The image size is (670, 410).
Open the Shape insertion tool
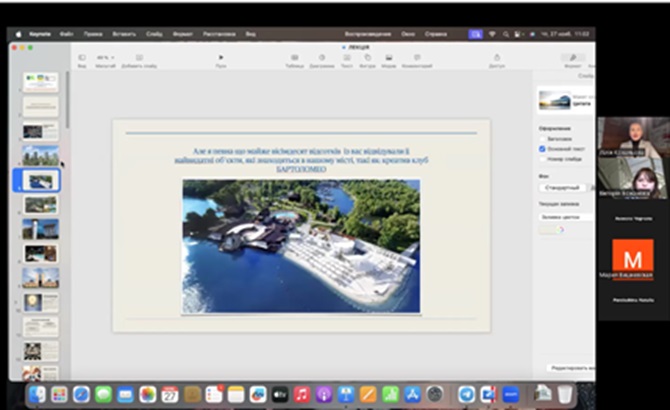coord(367,59)
